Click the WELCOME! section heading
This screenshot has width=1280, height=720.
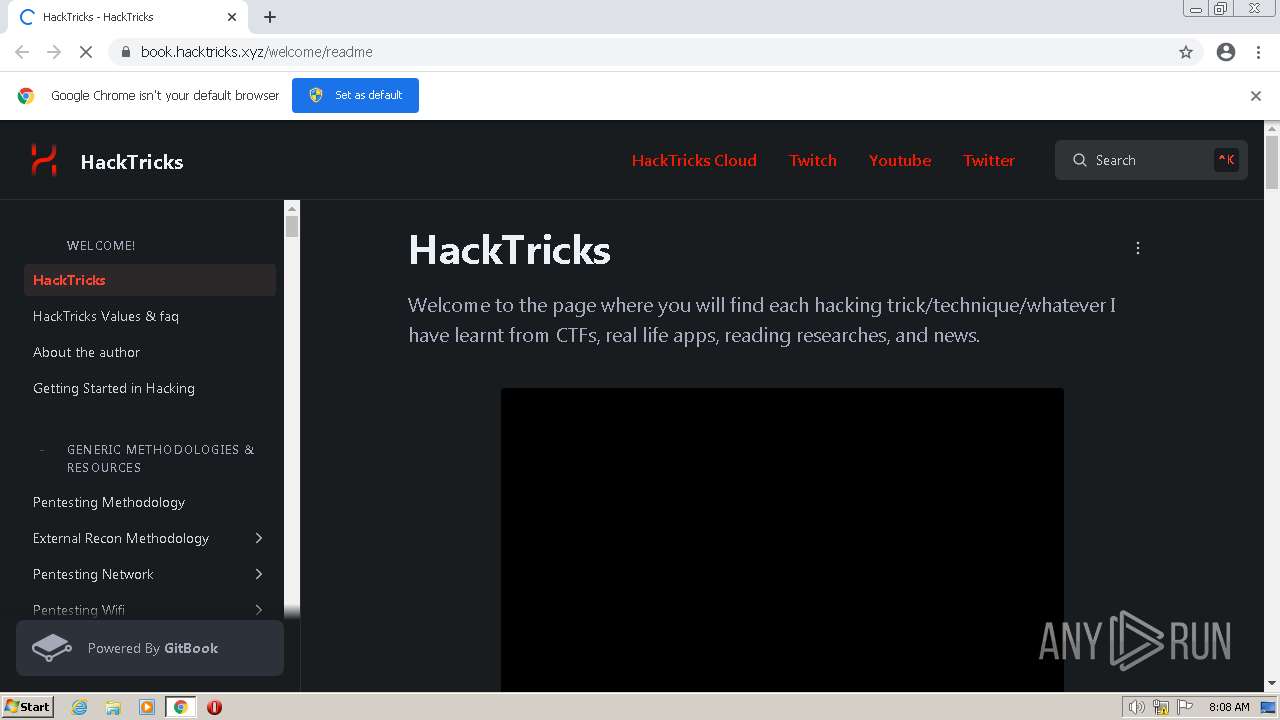101,245
